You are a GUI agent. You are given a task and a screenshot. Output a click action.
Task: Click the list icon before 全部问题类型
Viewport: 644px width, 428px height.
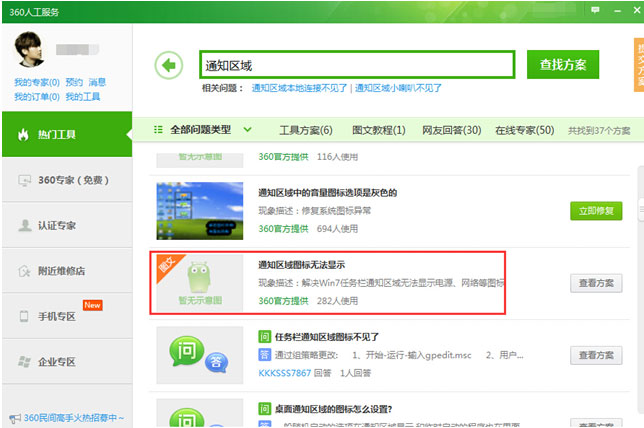pos(158,130)
